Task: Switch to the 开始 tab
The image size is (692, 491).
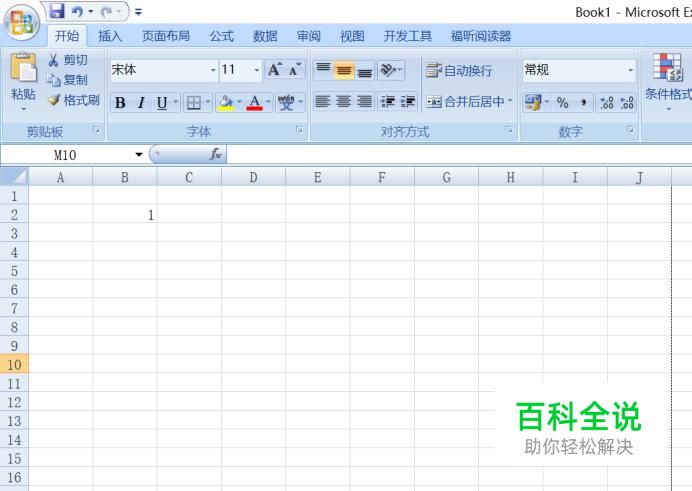Action: click(x=67, y=36)
